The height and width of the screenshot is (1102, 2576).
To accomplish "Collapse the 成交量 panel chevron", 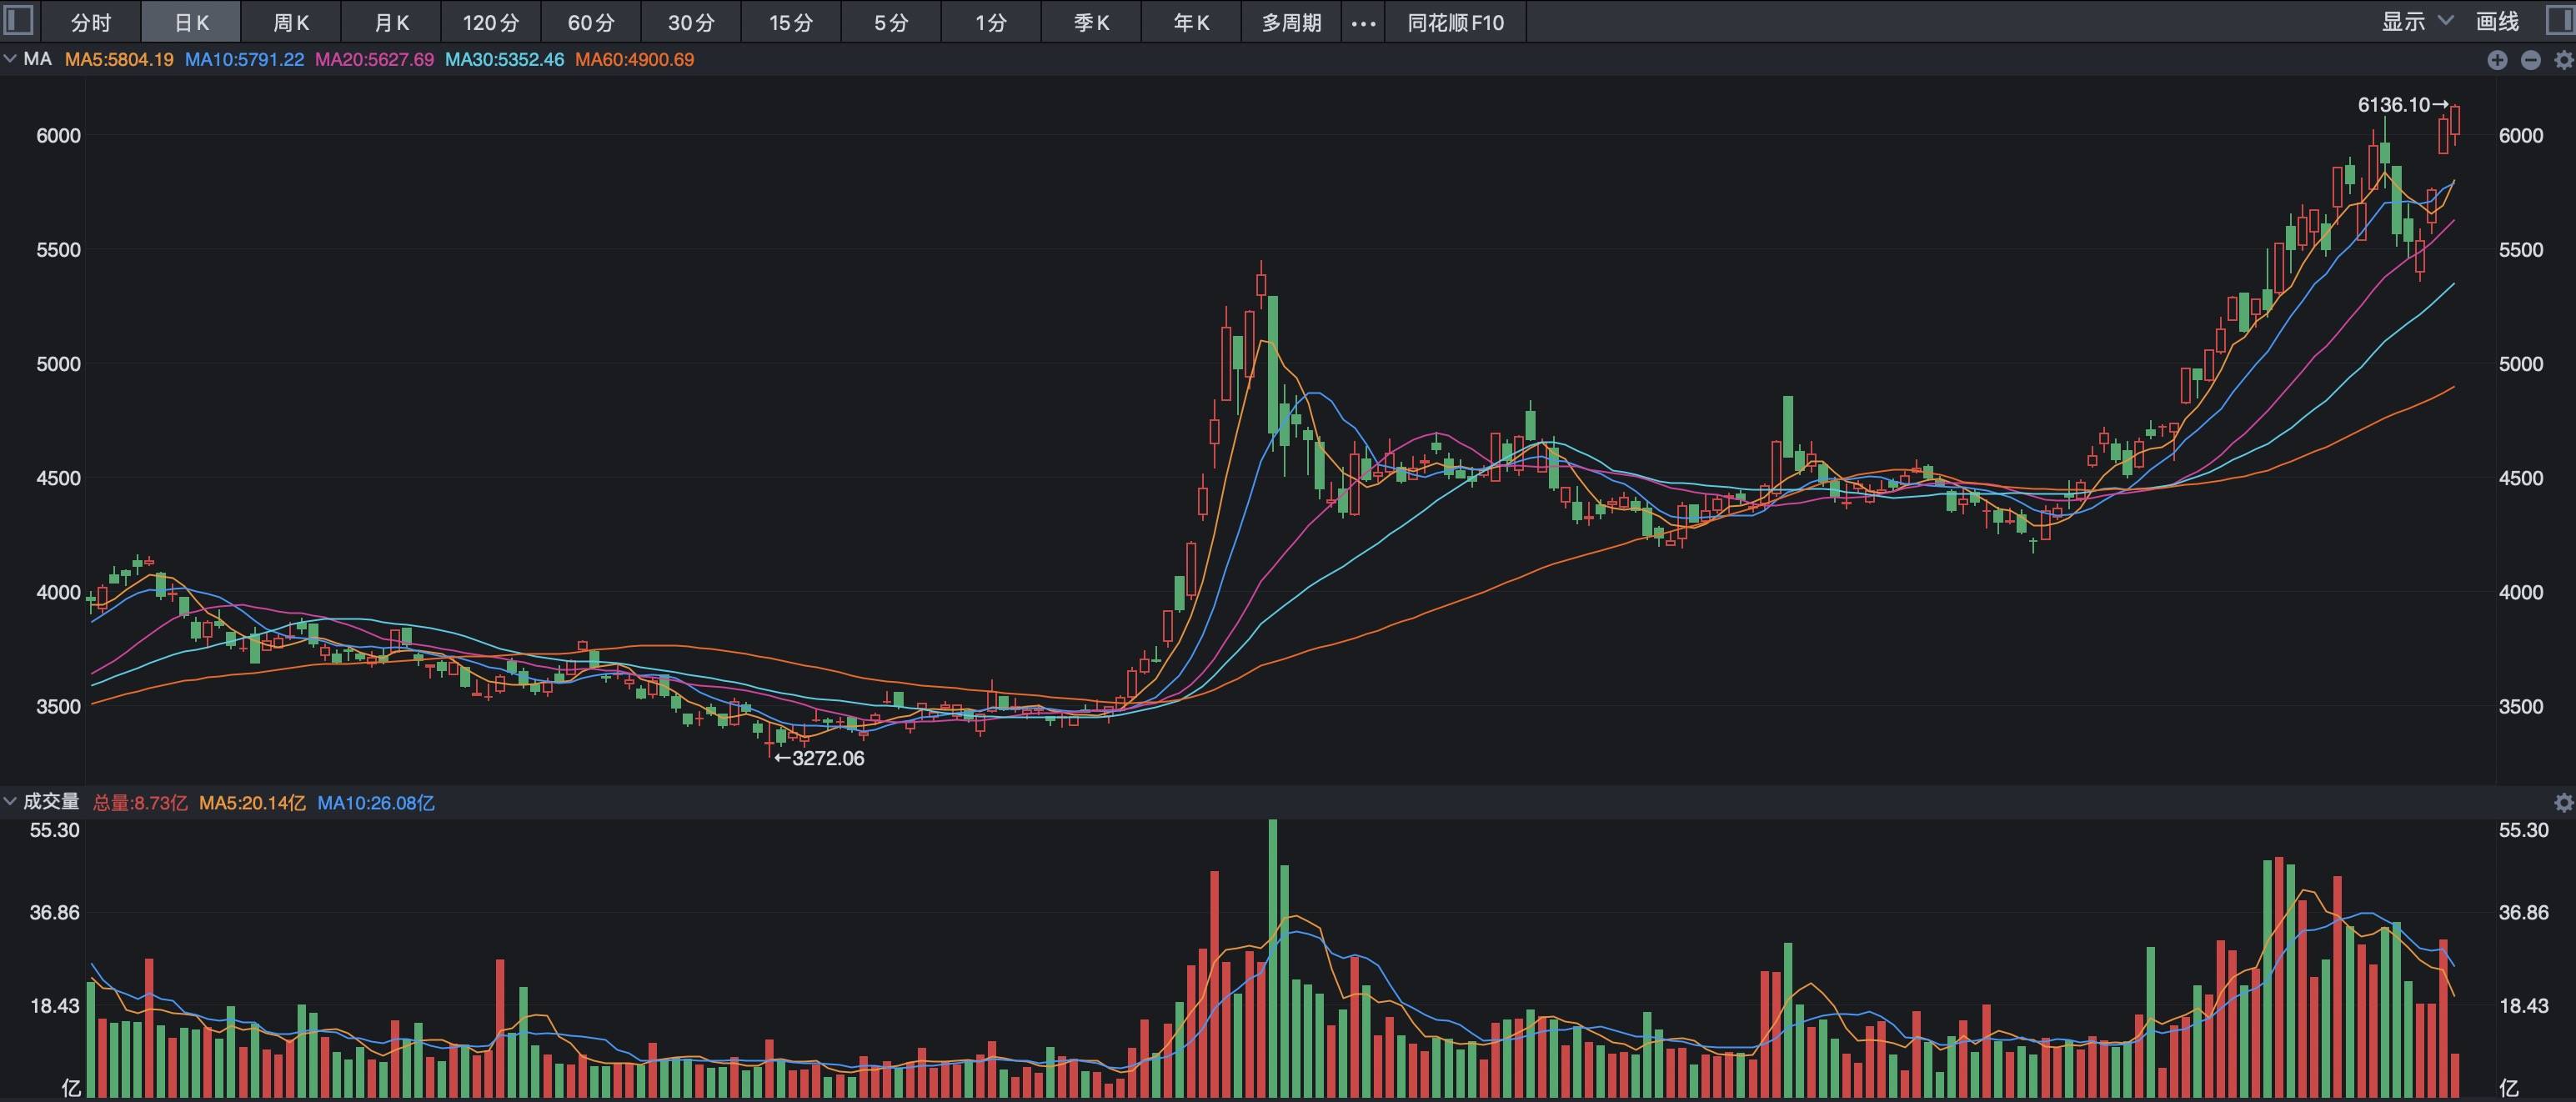I will (10, 801).
